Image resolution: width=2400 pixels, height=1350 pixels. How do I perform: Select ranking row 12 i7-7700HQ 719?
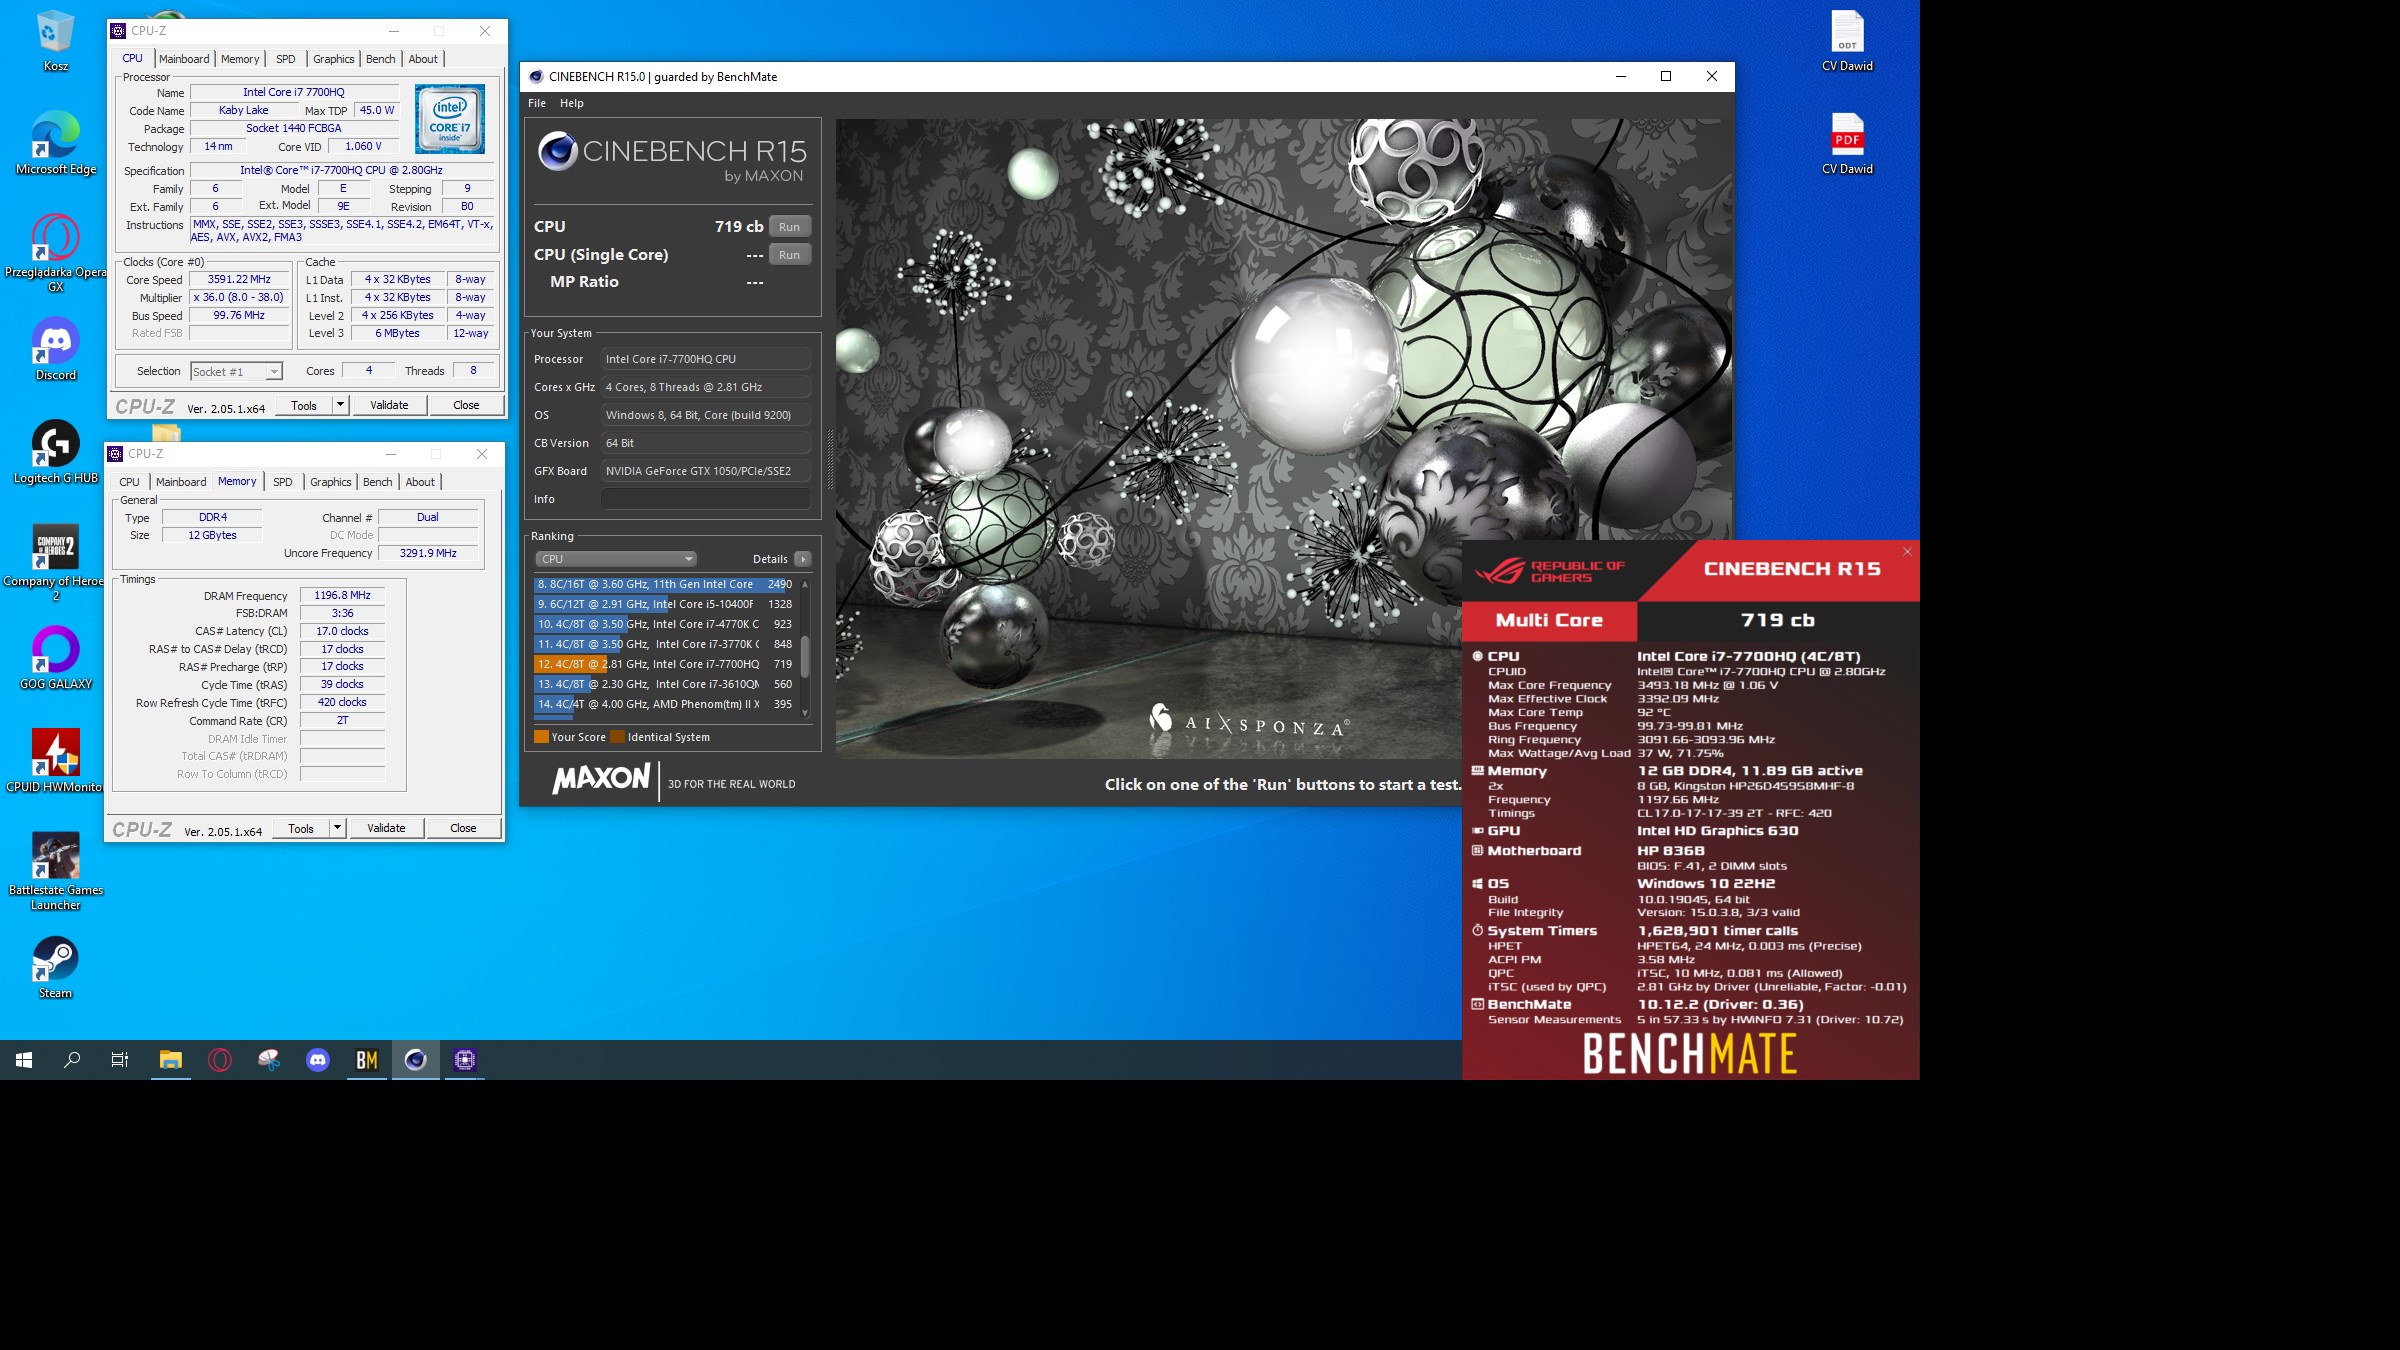click(x=665, y=664)
